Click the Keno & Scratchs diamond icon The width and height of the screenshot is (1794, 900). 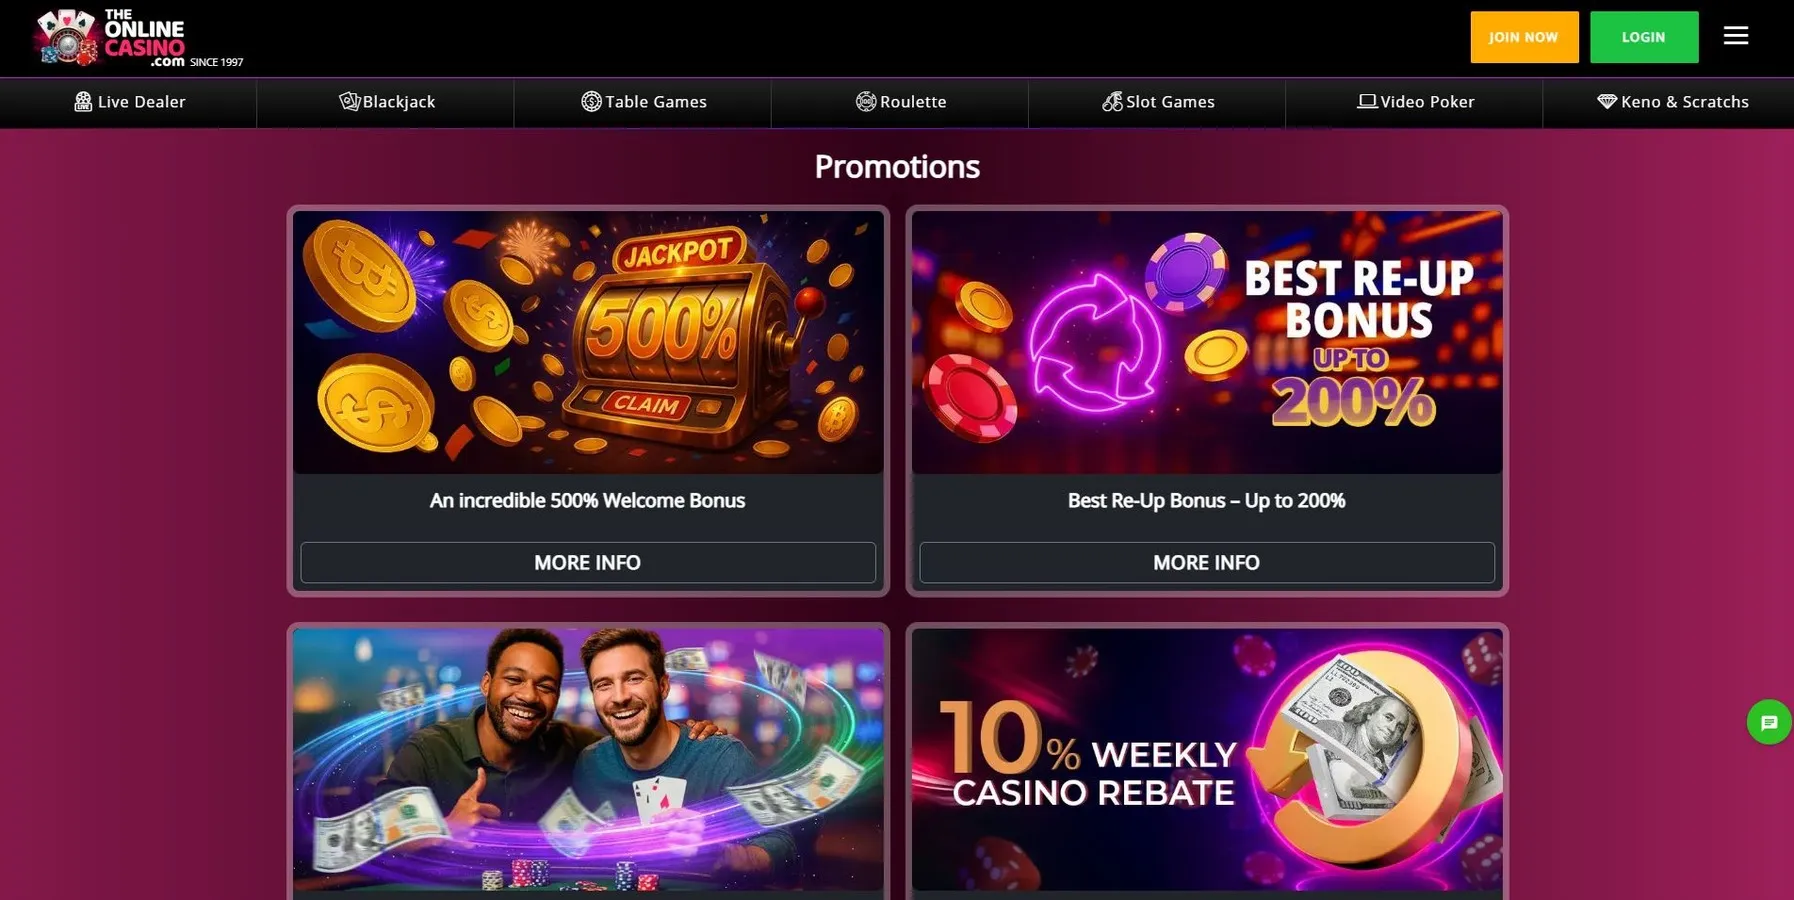point(1607,102)
